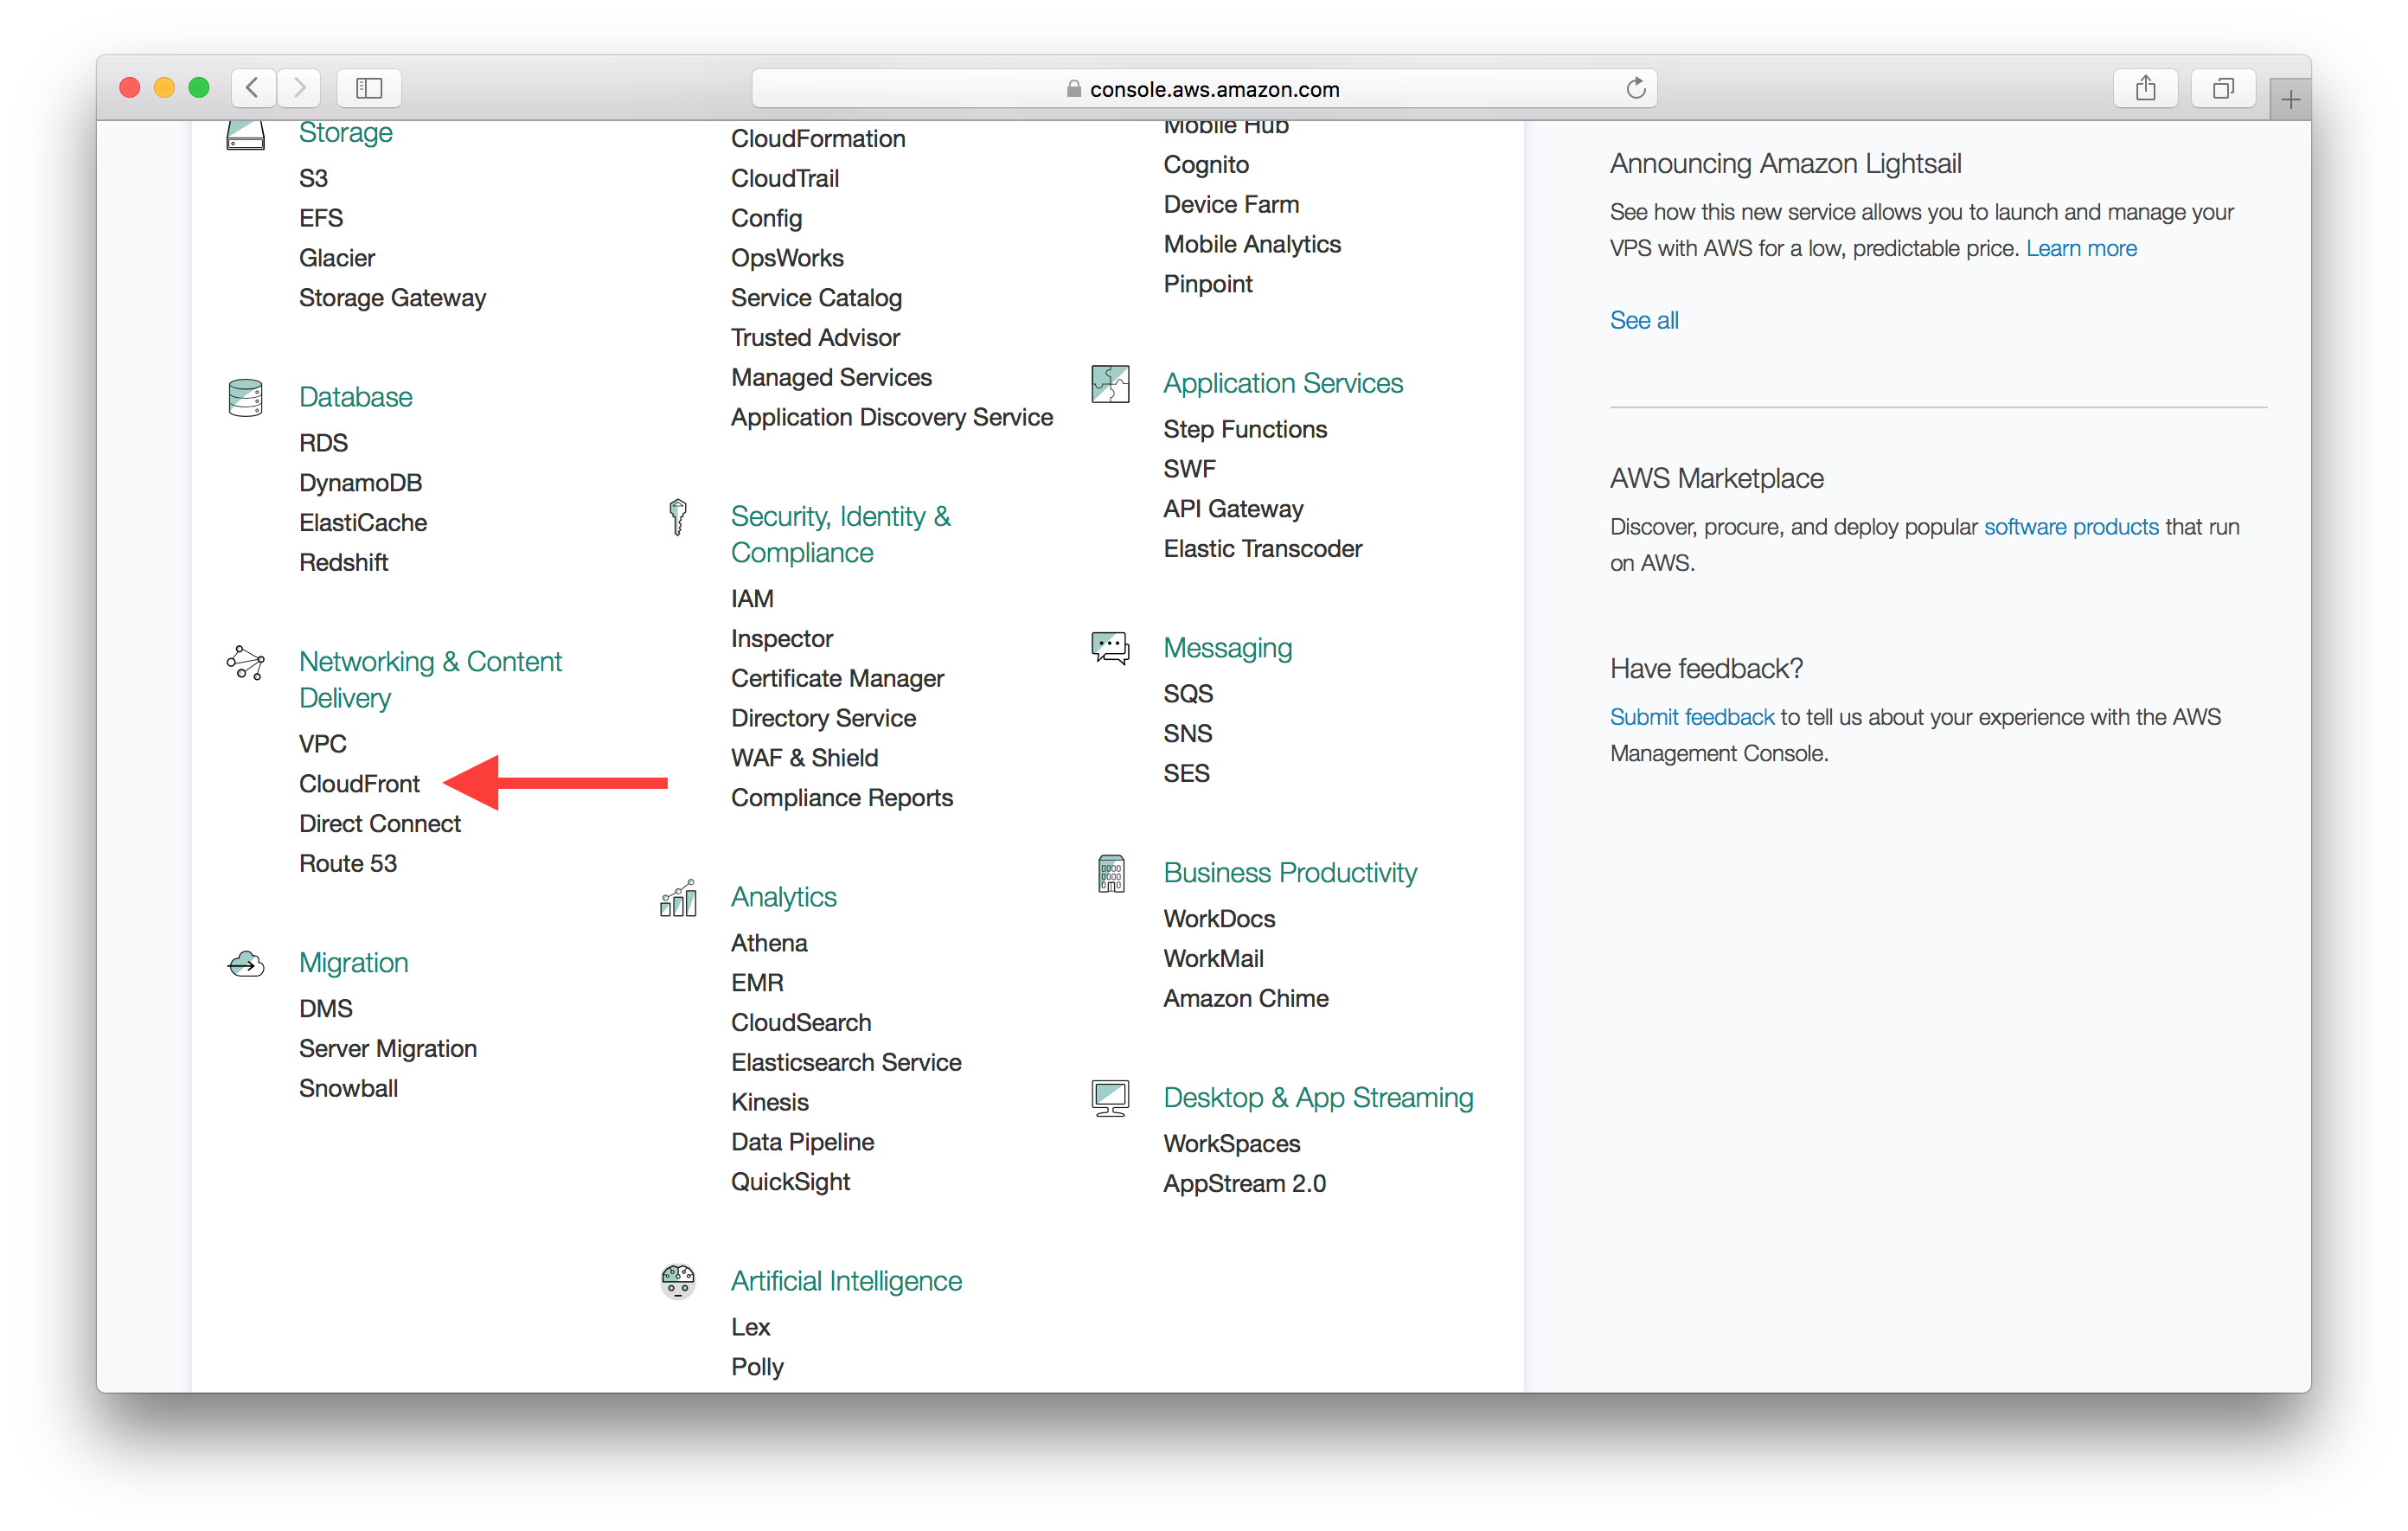
Task: Open Direct Connect
Action: 379,824
